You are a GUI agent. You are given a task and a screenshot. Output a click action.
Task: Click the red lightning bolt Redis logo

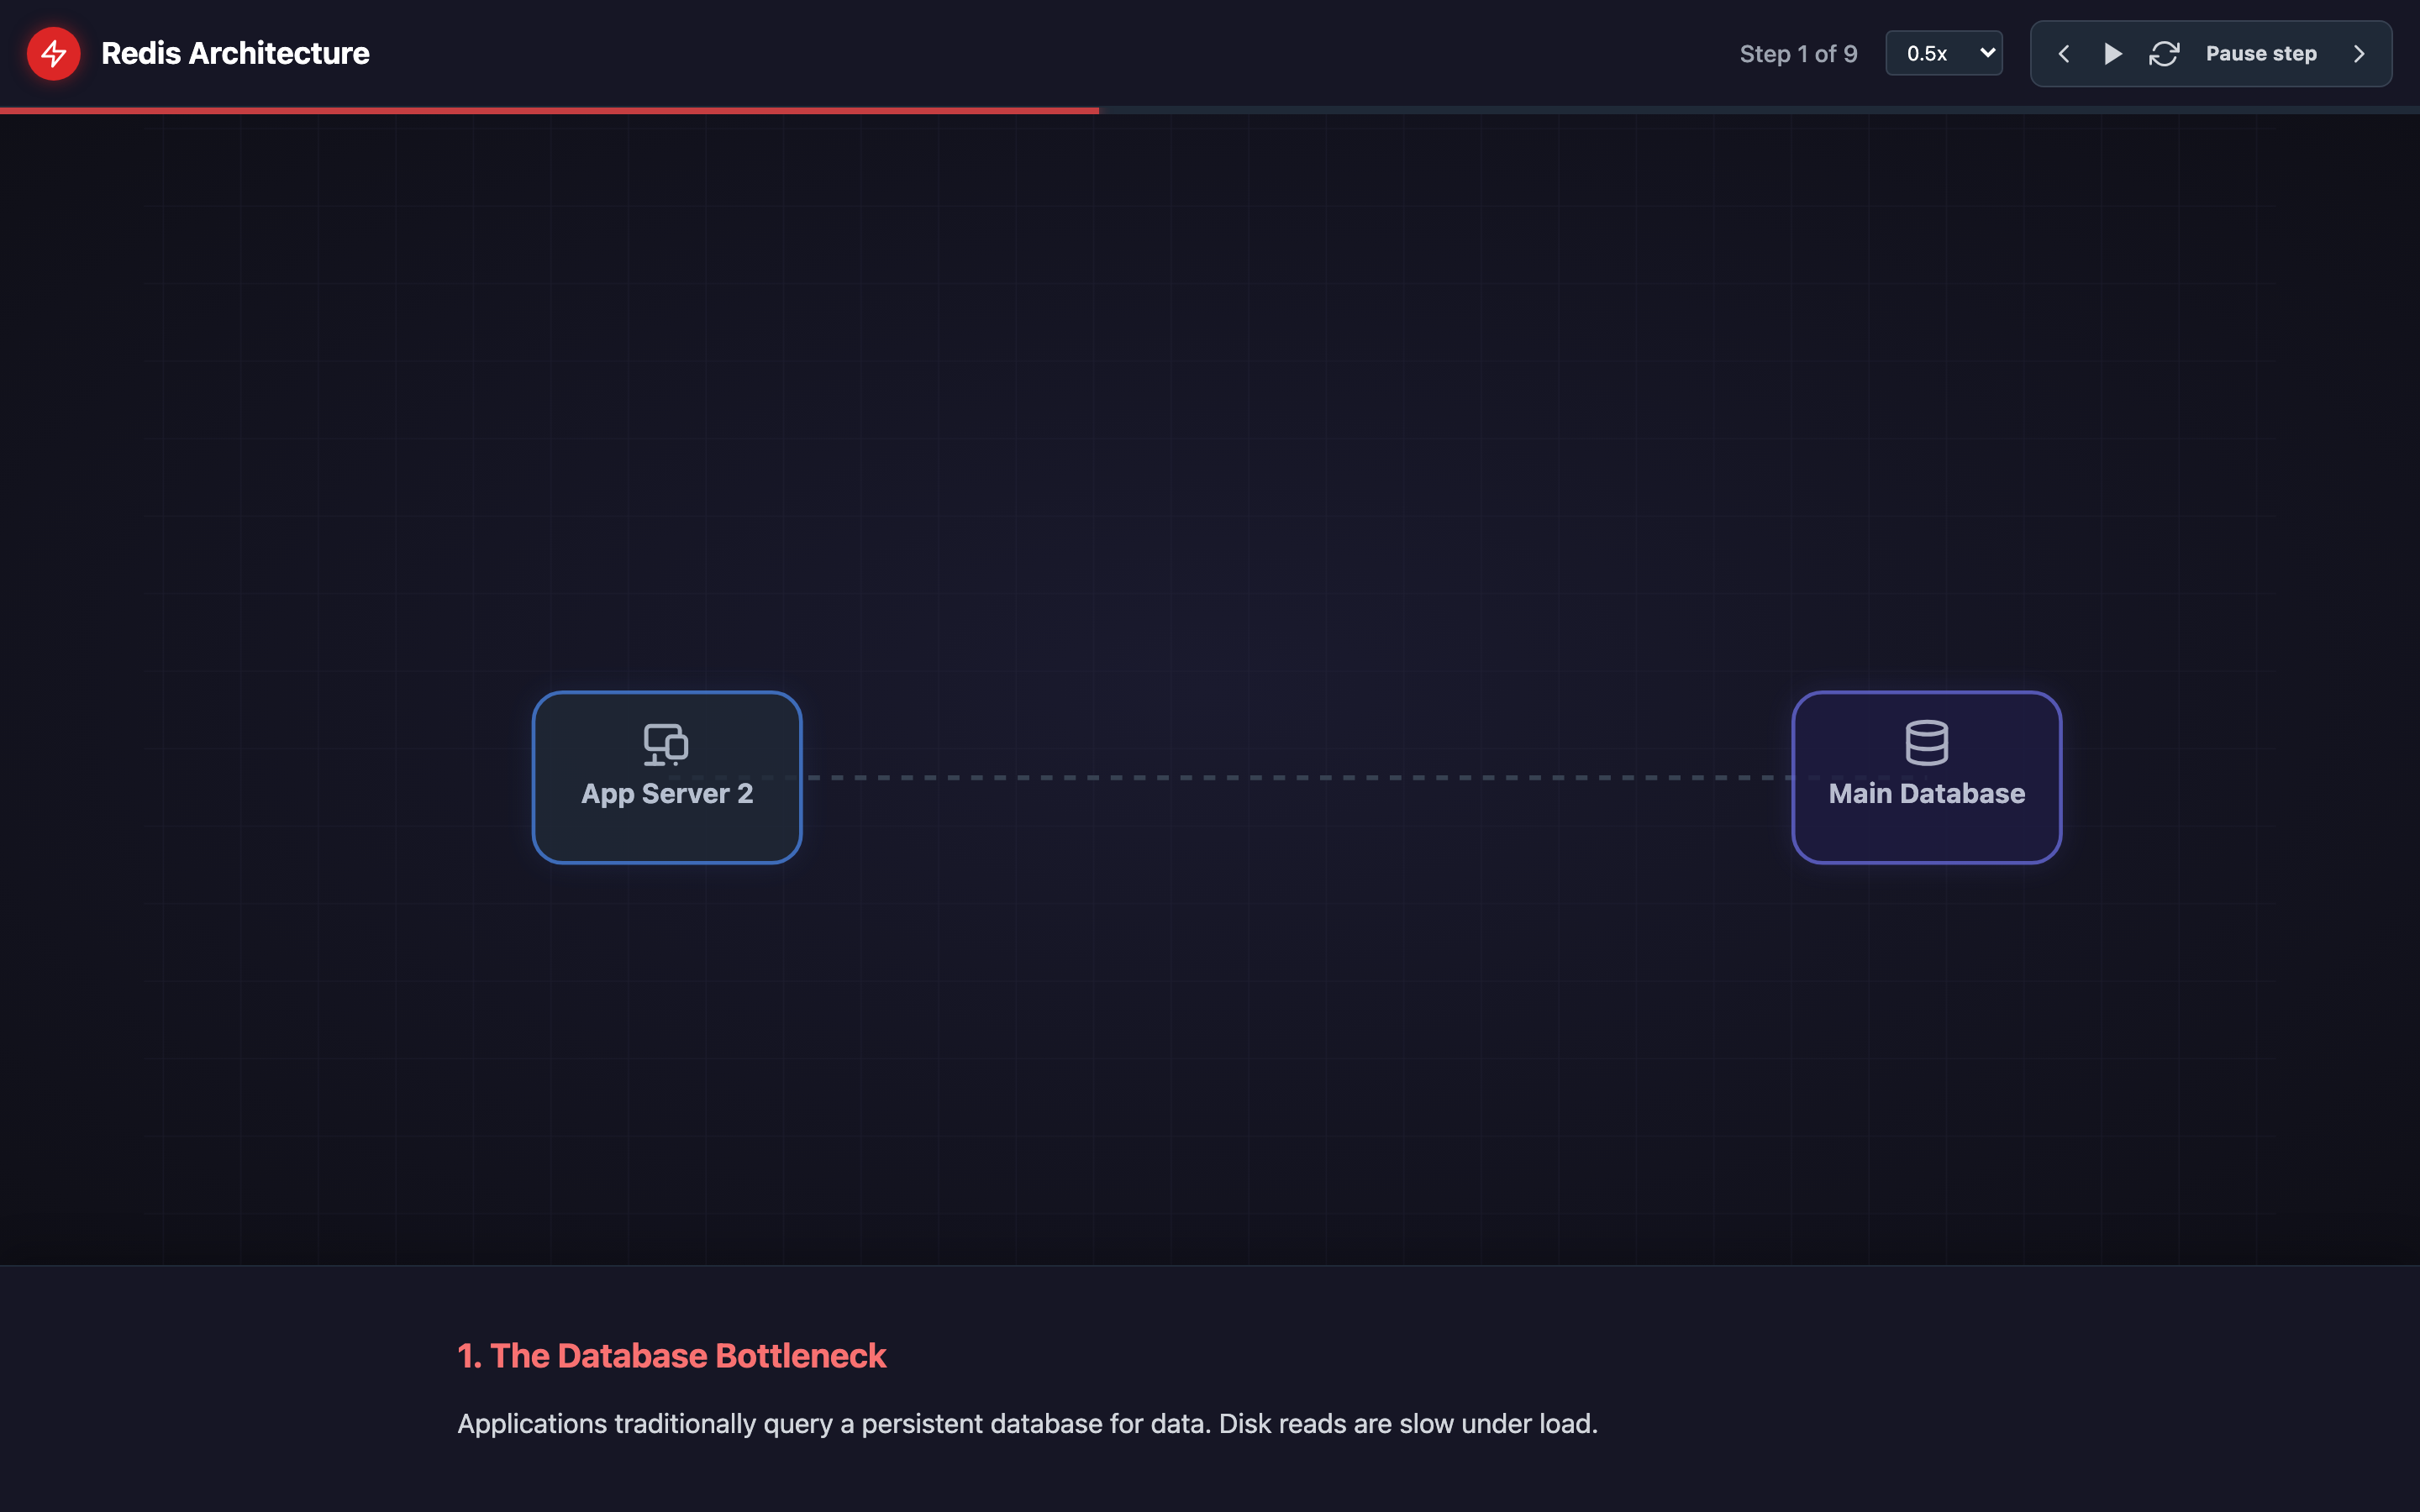coord(54,54)
